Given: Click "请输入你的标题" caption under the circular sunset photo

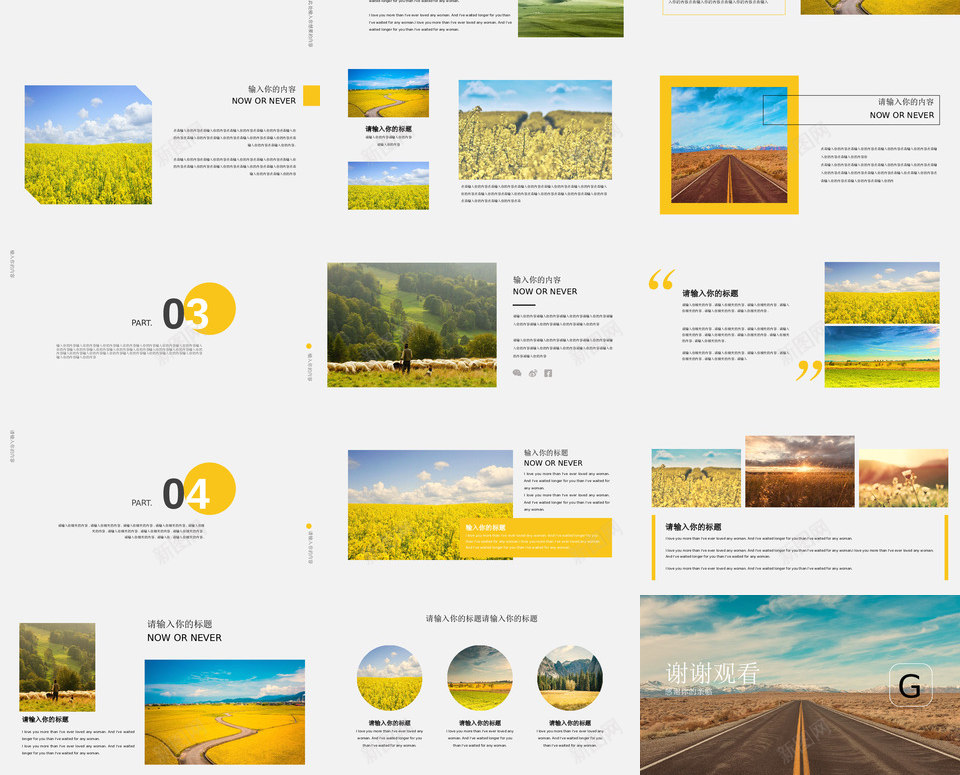Looking at the screenshot, I should pyautogui.click(x=480, y=723).
